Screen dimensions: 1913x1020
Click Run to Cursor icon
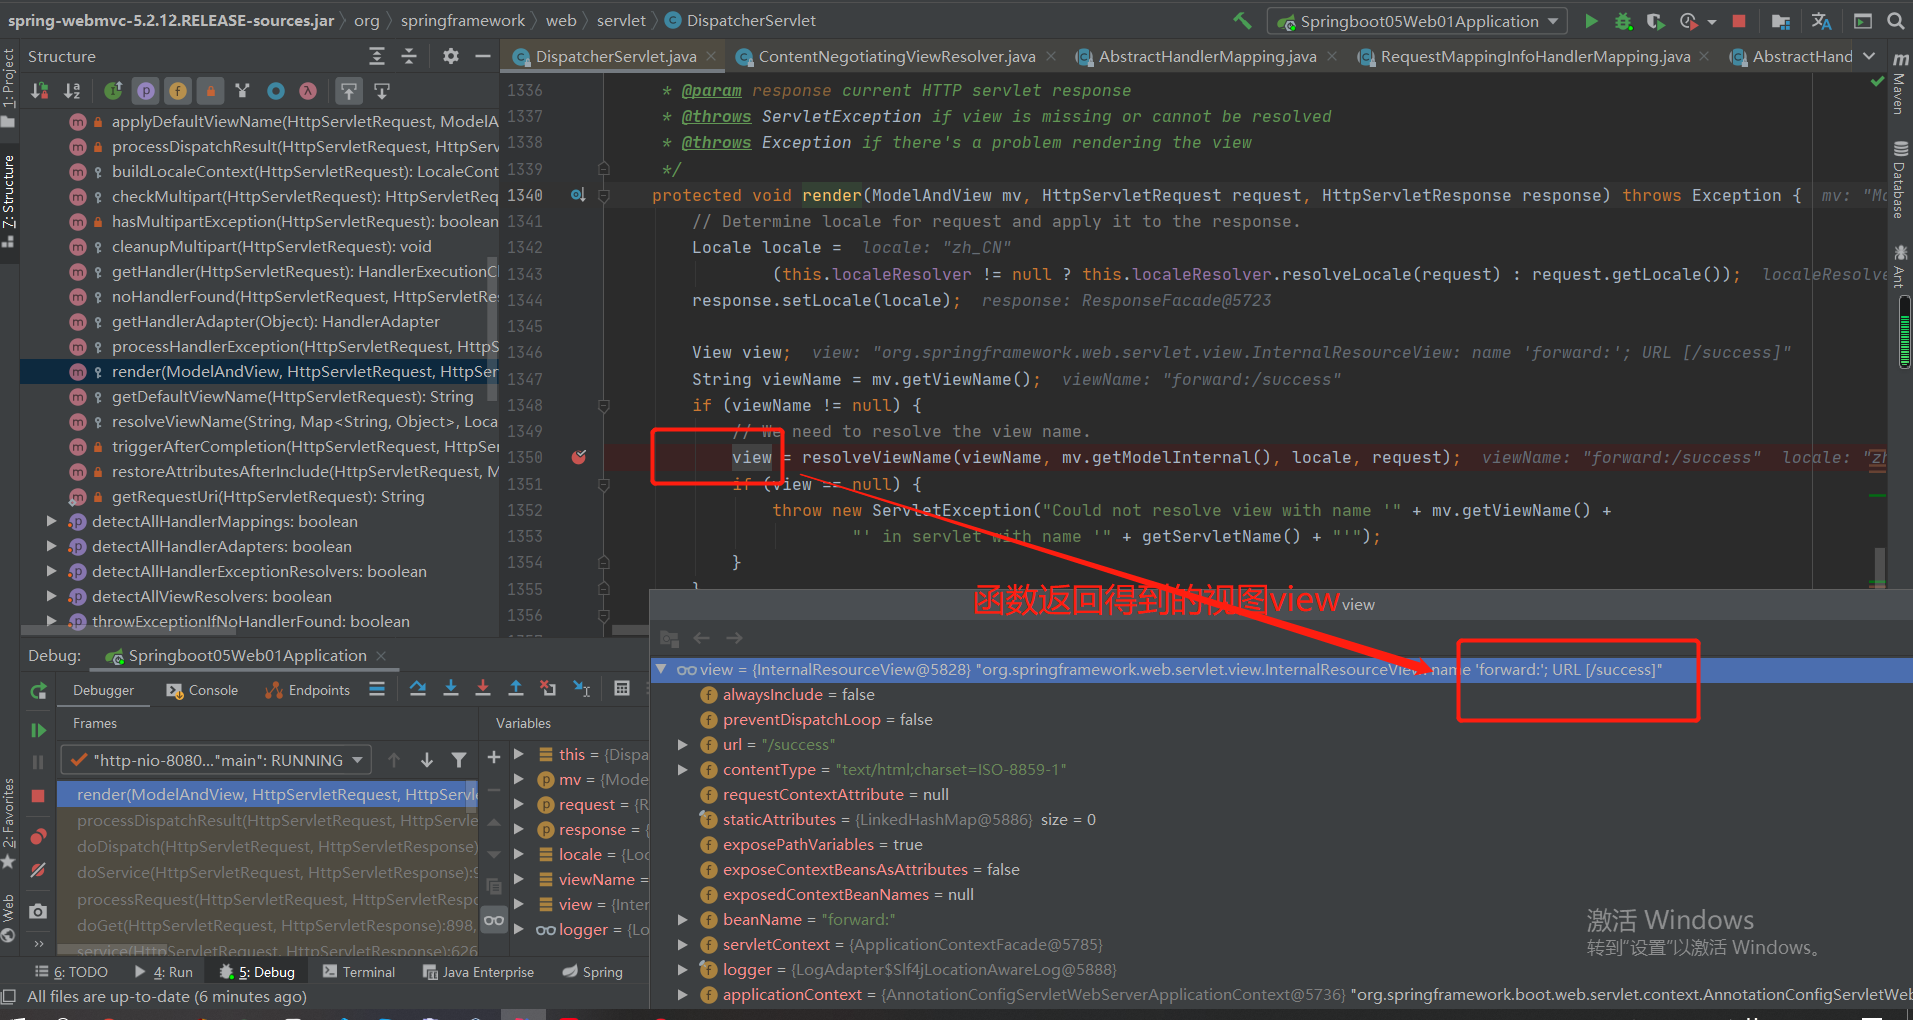[x=581, y=688]
